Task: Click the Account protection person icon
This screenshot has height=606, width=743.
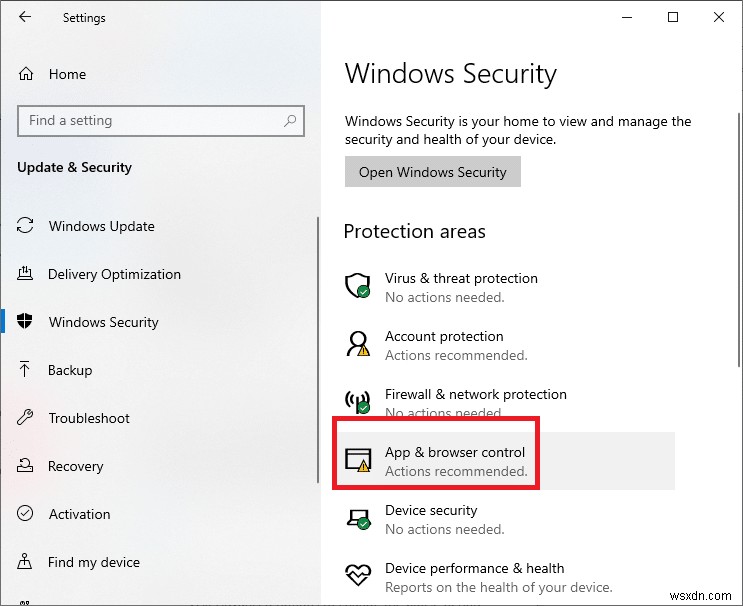Action: (357, 345)
